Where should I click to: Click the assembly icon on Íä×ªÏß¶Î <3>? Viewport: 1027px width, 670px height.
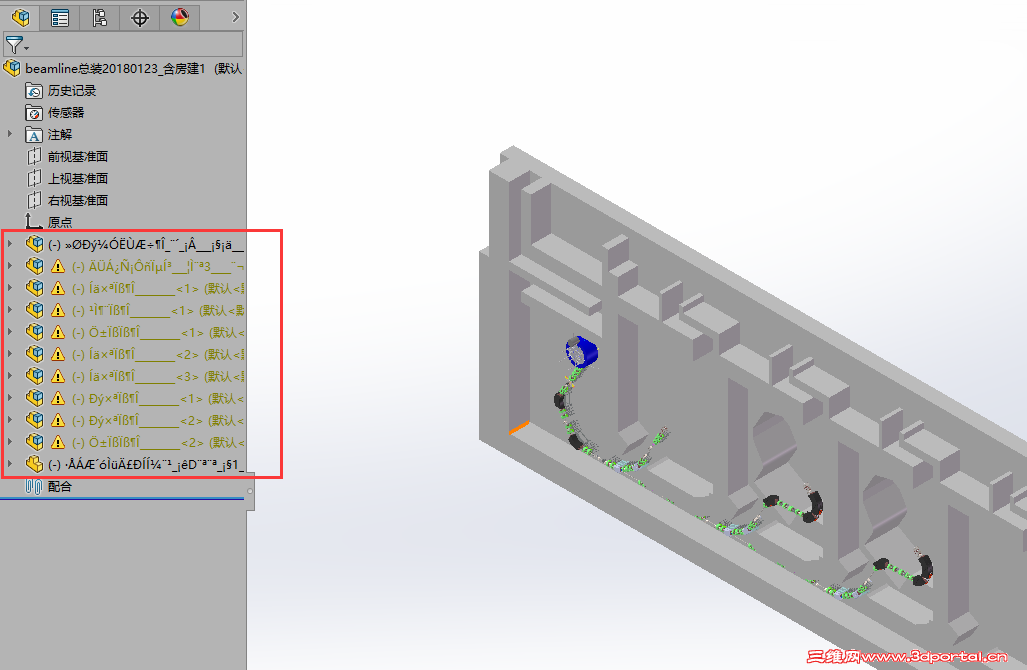click(35, 376)
